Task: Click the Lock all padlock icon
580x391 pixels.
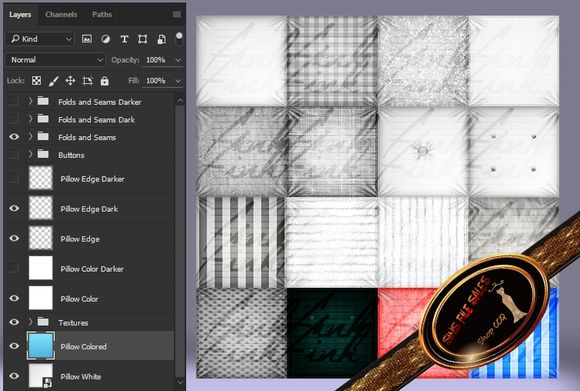Action: point(105,81)
